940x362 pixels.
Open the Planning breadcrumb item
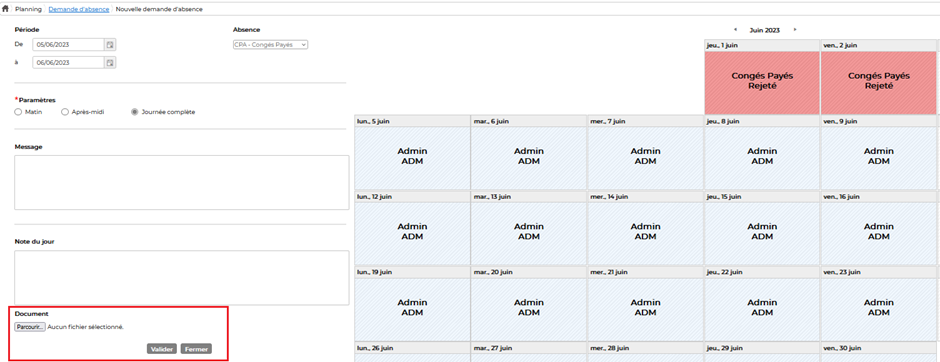[28, 10]
